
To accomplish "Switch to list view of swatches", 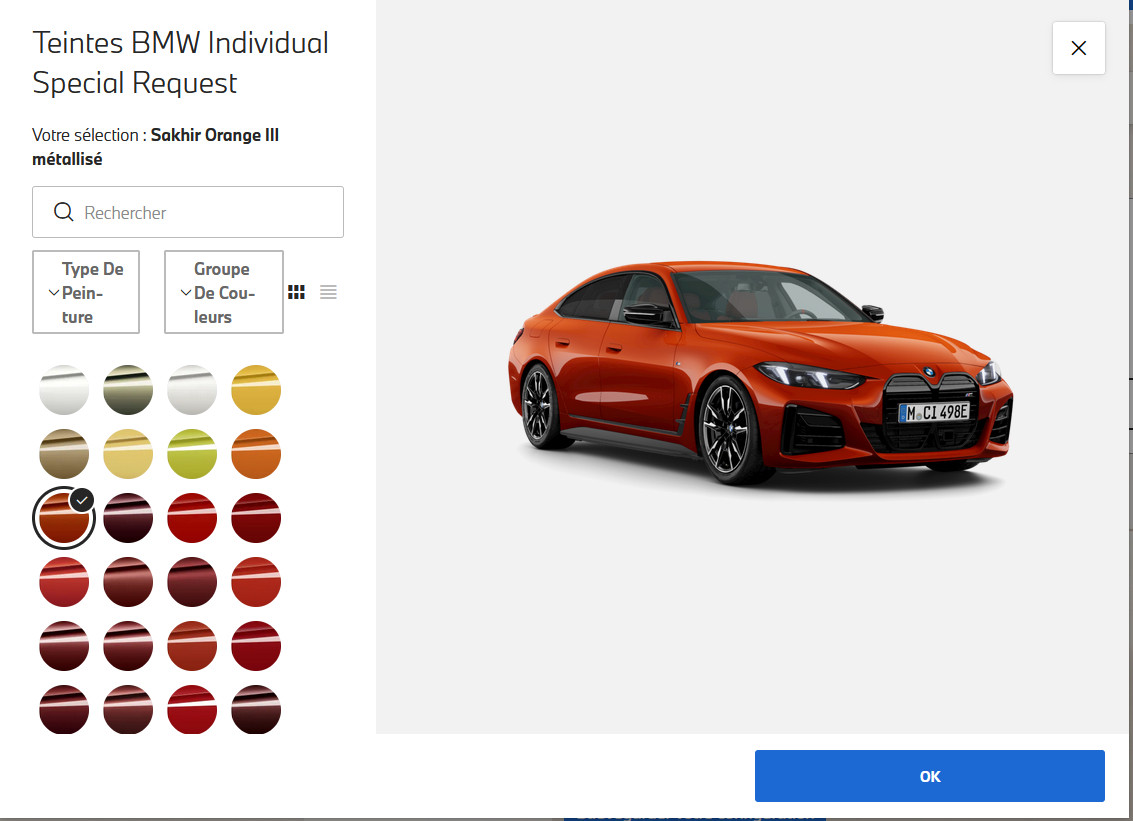I will [328, 292].
